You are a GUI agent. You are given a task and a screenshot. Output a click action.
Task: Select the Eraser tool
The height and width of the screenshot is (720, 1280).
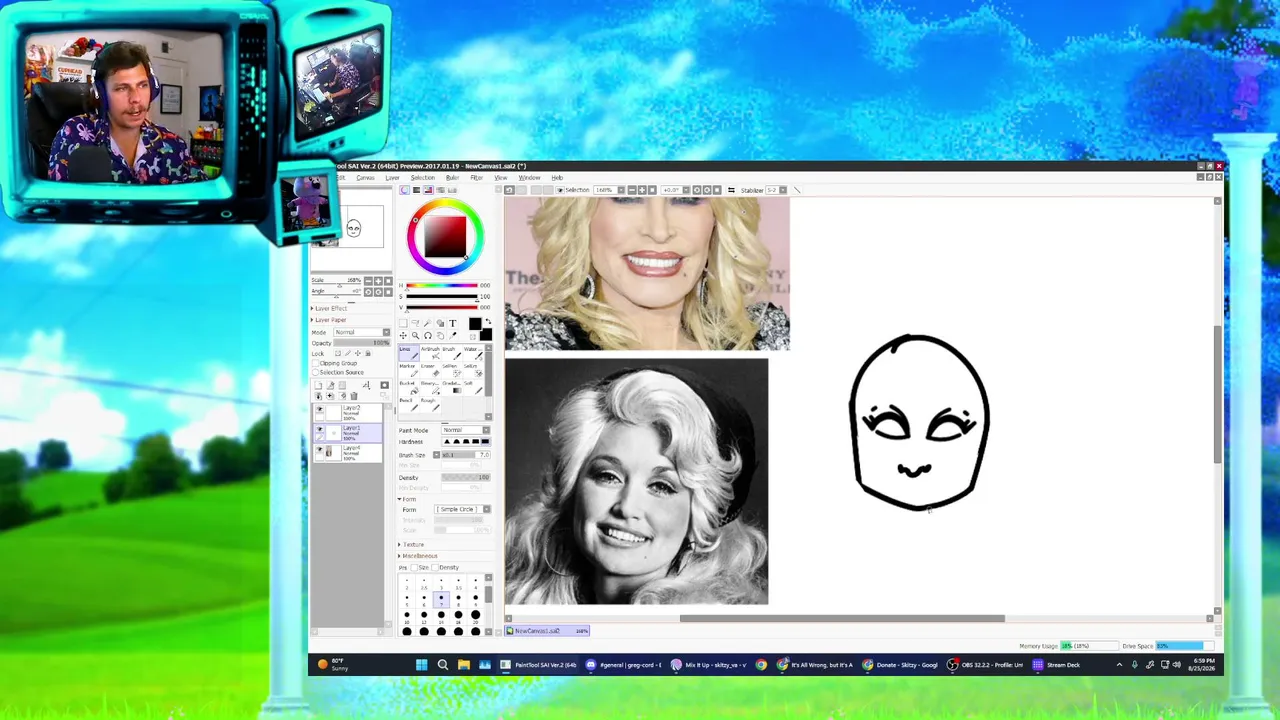click(x=428, y=369)
